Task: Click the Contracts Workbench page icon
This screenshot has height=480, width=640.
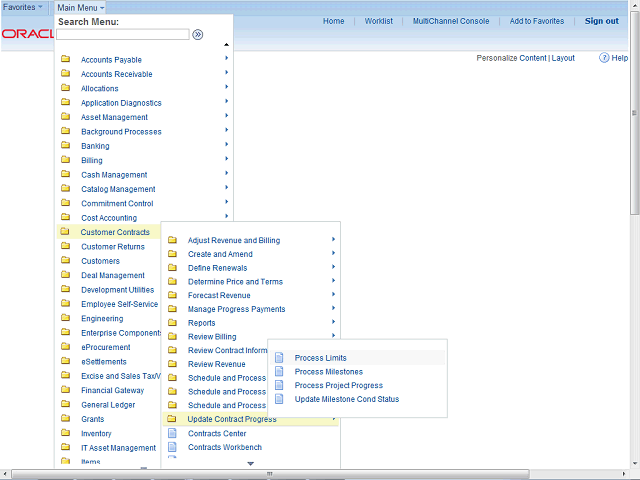Action: 173,447
